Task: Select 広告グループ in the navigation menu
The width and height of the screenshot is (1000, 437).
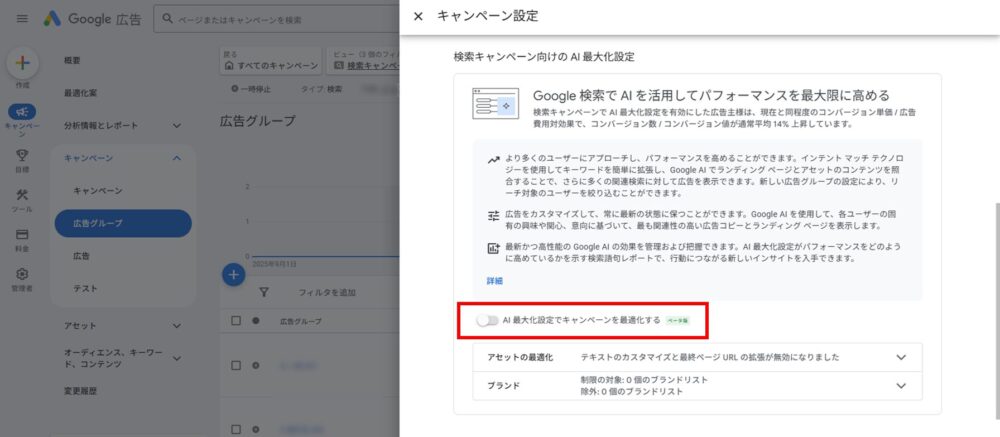Action: point(123,223)
